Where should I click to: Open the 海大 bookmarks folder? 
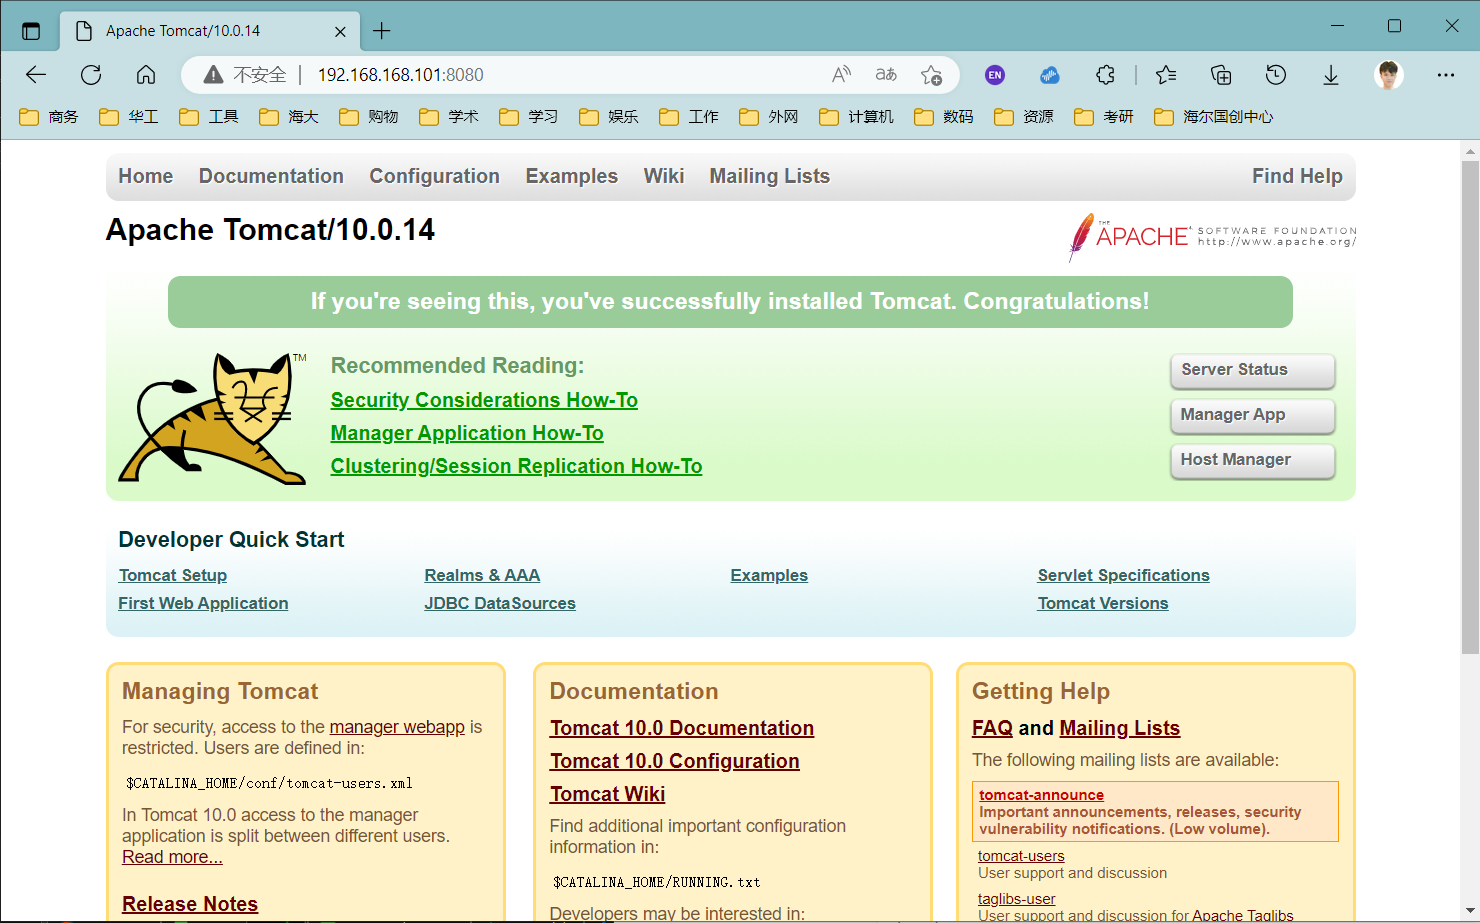pos(289,117)
